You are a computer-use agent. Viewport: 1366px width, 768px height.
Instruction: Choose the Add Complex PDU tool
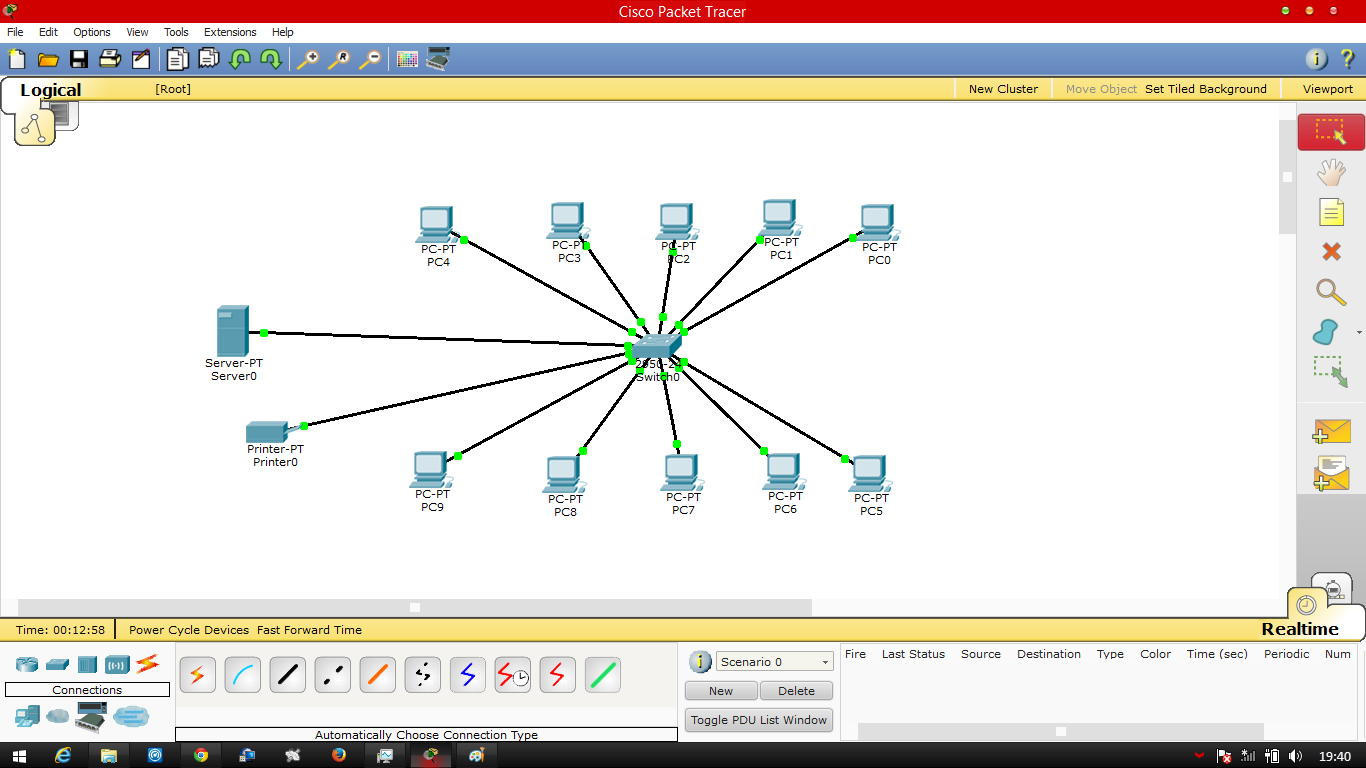click(1331, 470)
